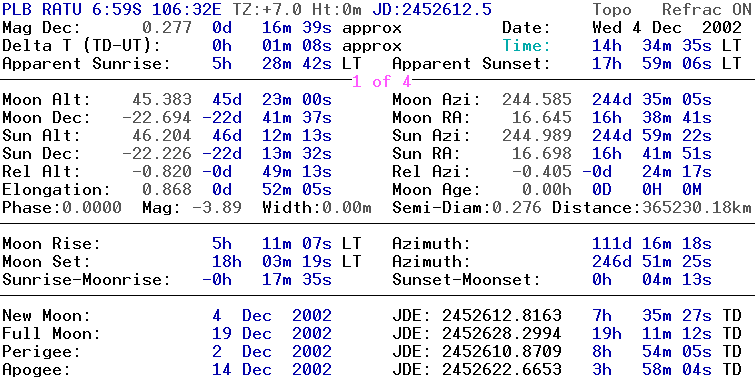Click Rel Azi value -0.405
Screen dimensions: 755x384
click(542, 172)
